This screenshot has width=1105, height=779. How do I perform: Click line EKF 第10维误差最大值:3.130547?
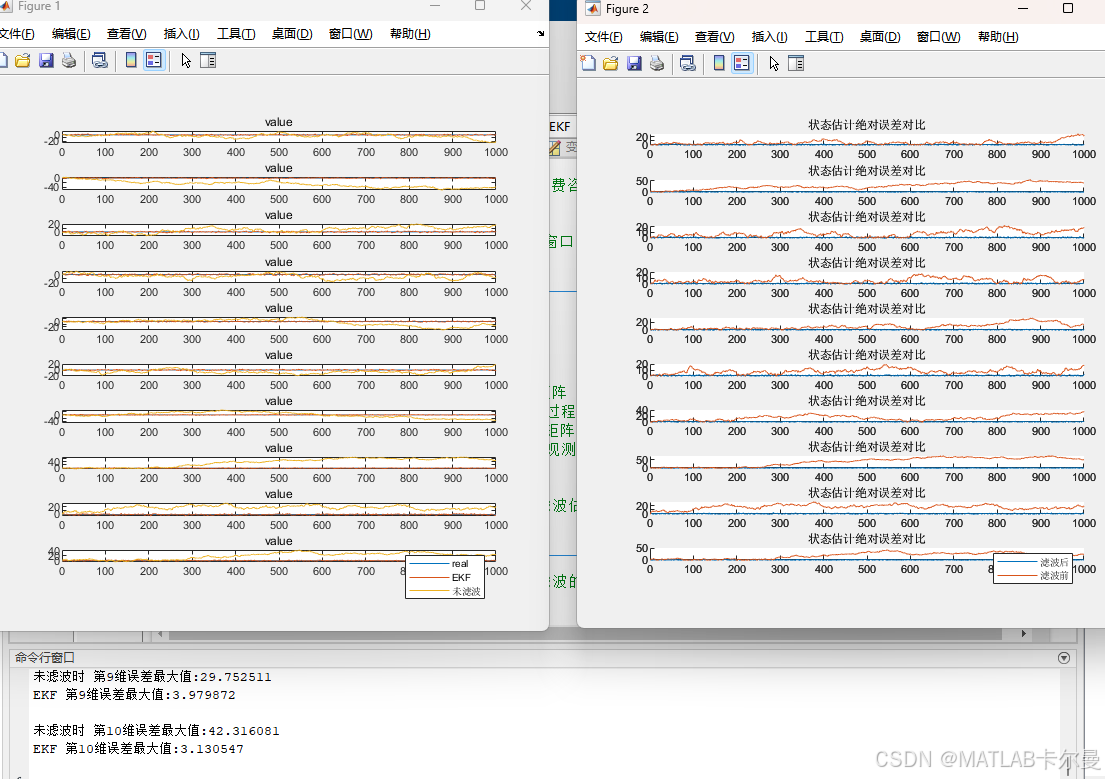pos(138,749)
